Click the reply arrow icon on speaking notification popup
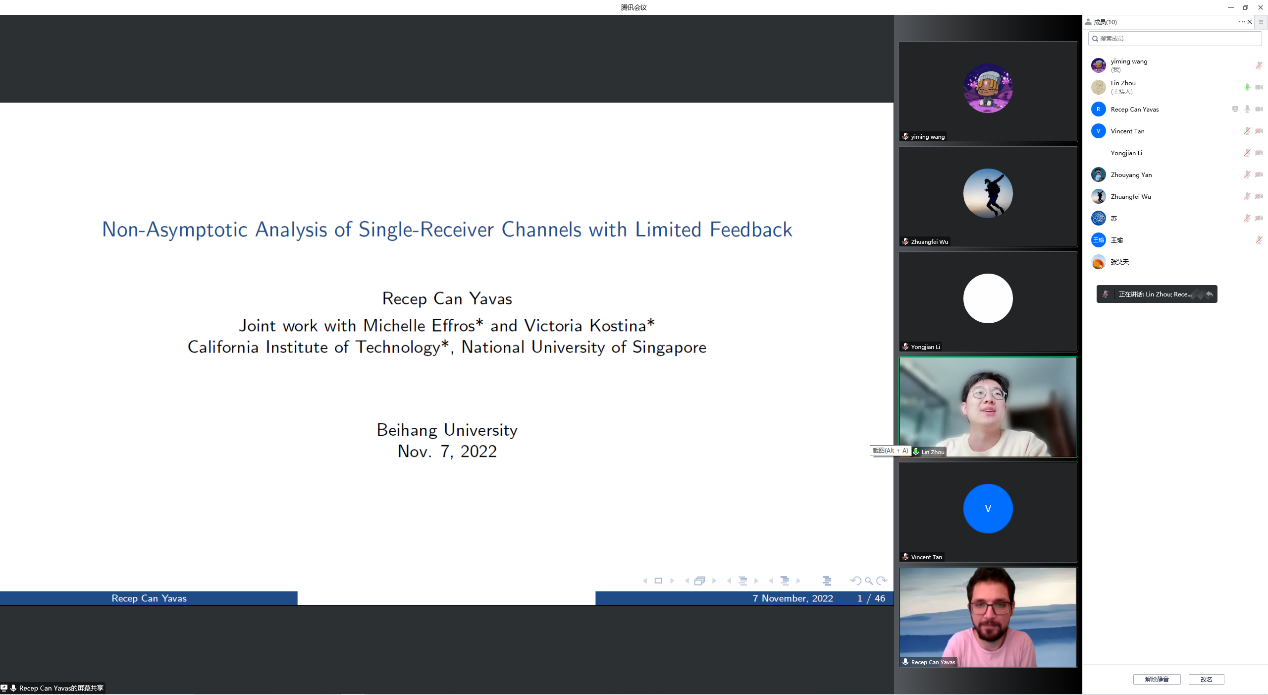The height and width of the screenshot is (695, 1268). point(1209,294)
